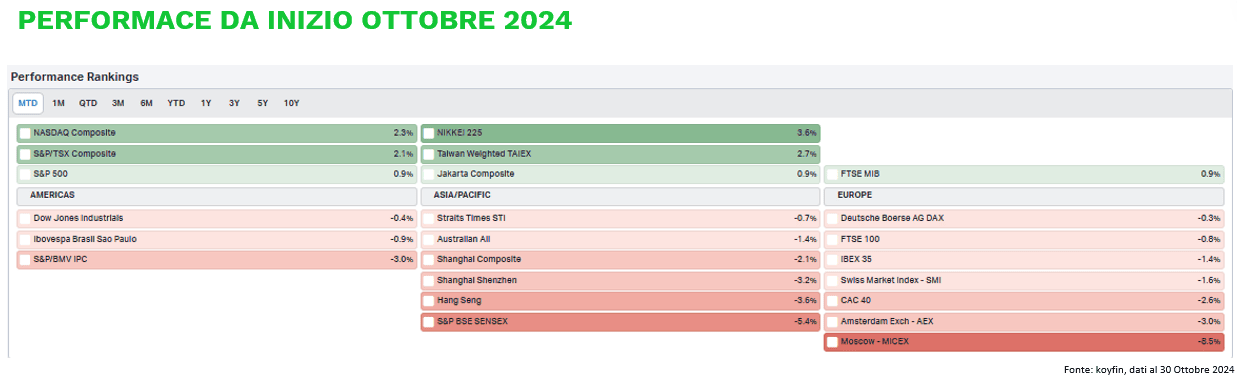1237x380 pixels.
Task: Check the Shanghai Composite checkbox
Action: pos(429,260)
